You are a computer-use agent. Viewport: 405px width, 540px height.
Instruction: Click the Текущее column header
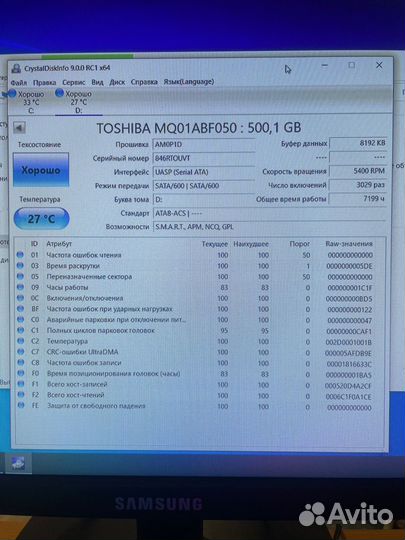tap(215, 244)
